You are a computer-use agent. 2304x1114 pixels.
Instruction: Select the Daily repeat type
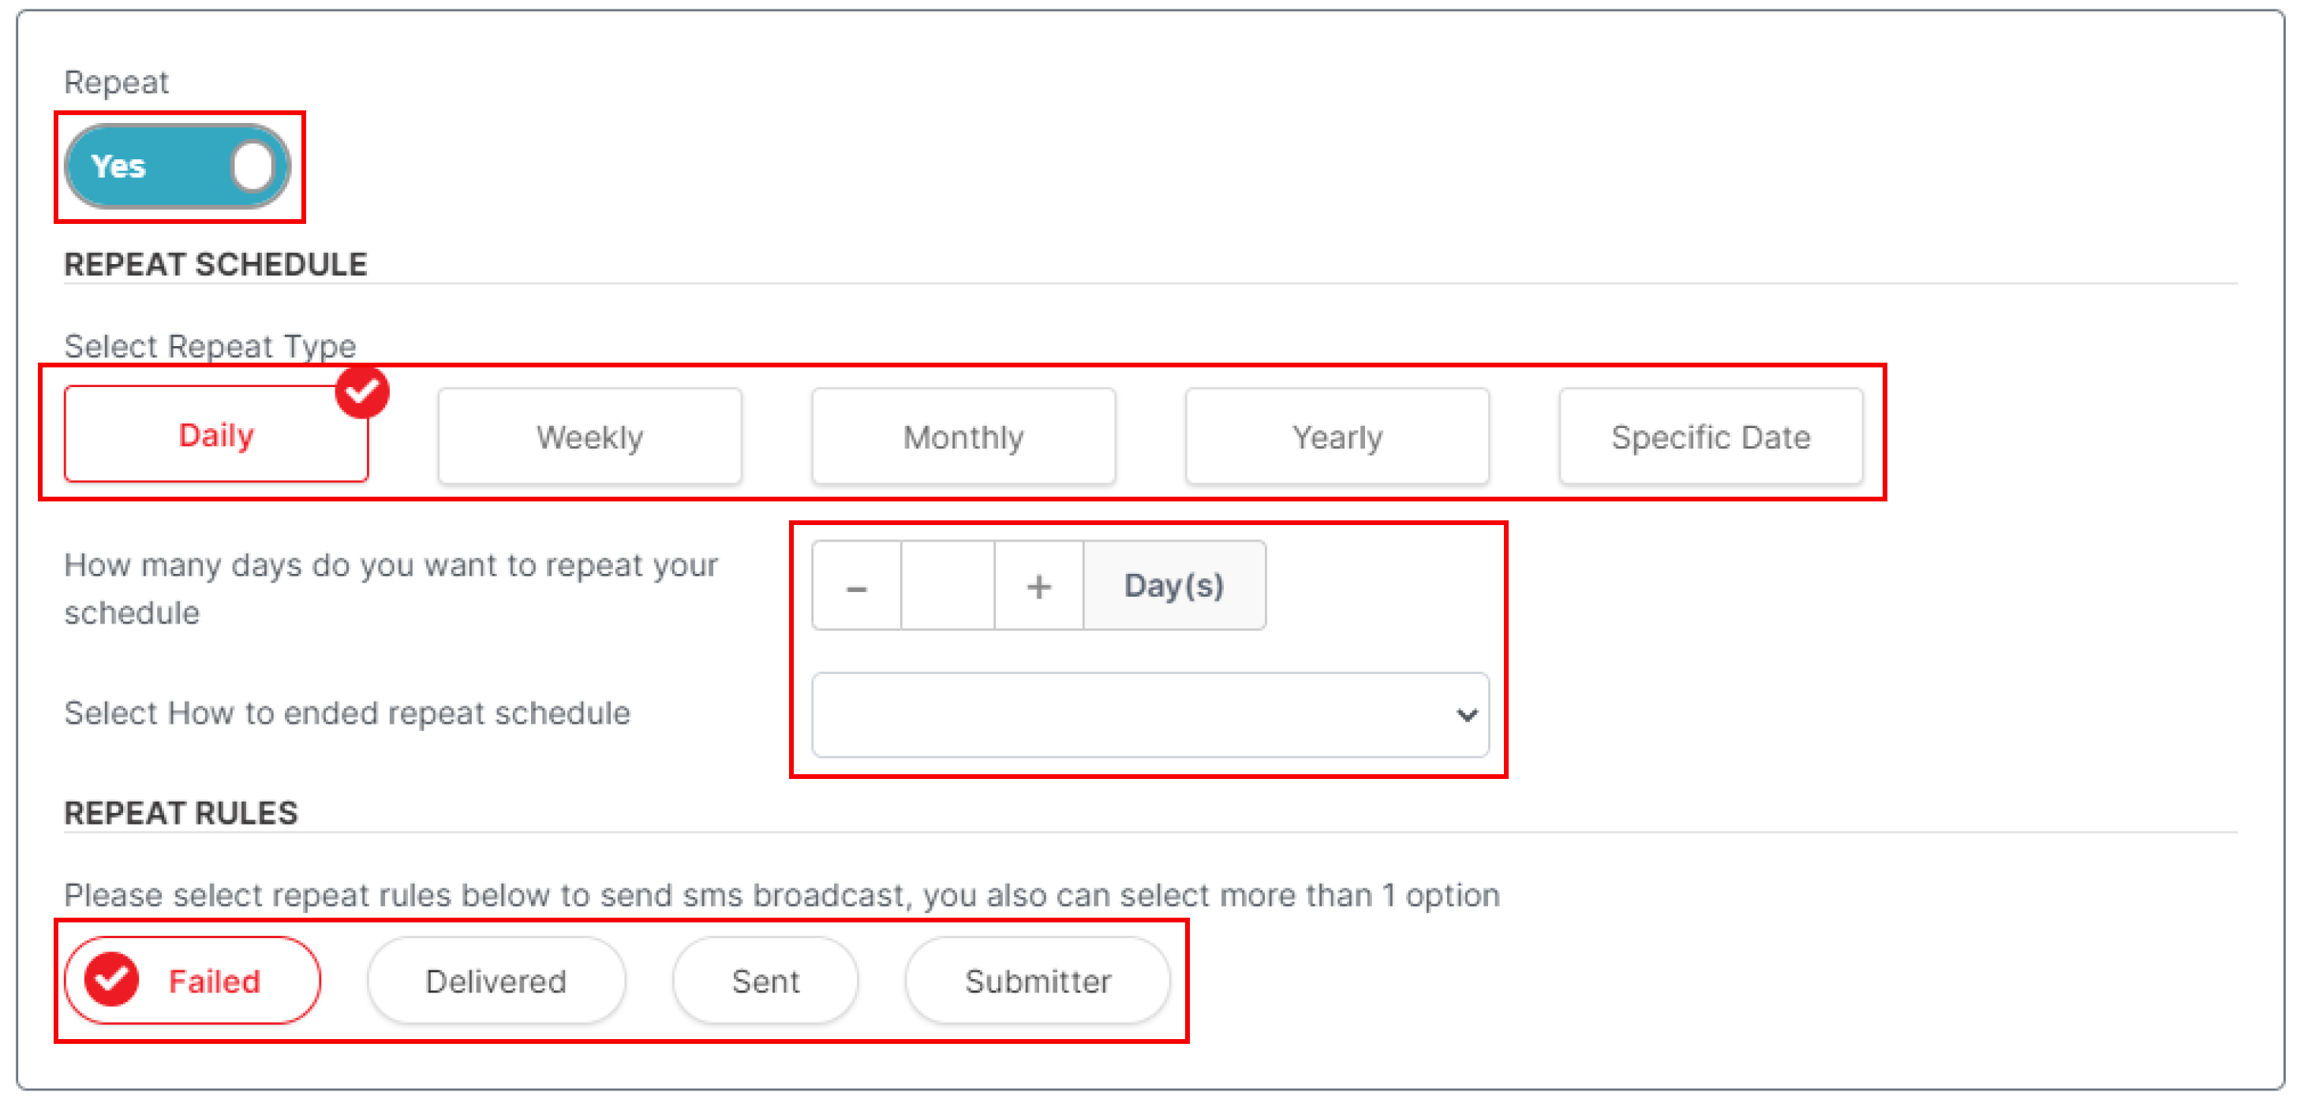coord(216,436)
